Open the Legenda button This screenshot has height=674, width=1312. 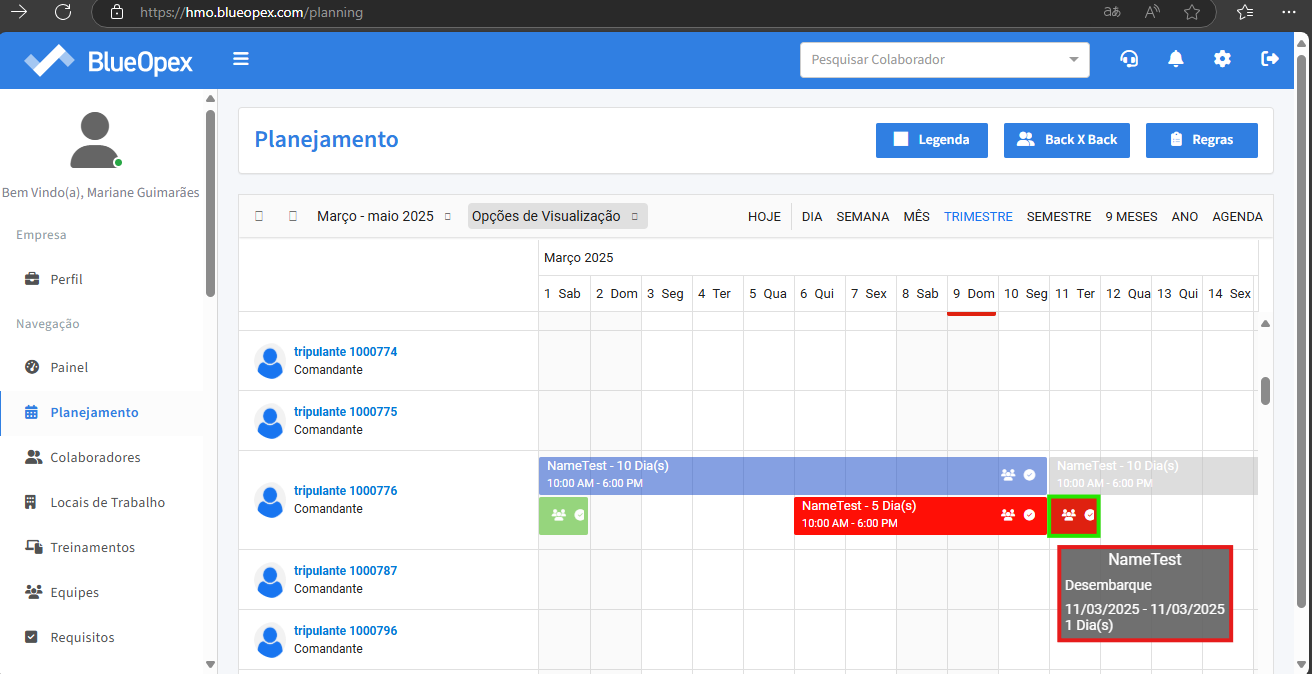[x=932, y=140]
